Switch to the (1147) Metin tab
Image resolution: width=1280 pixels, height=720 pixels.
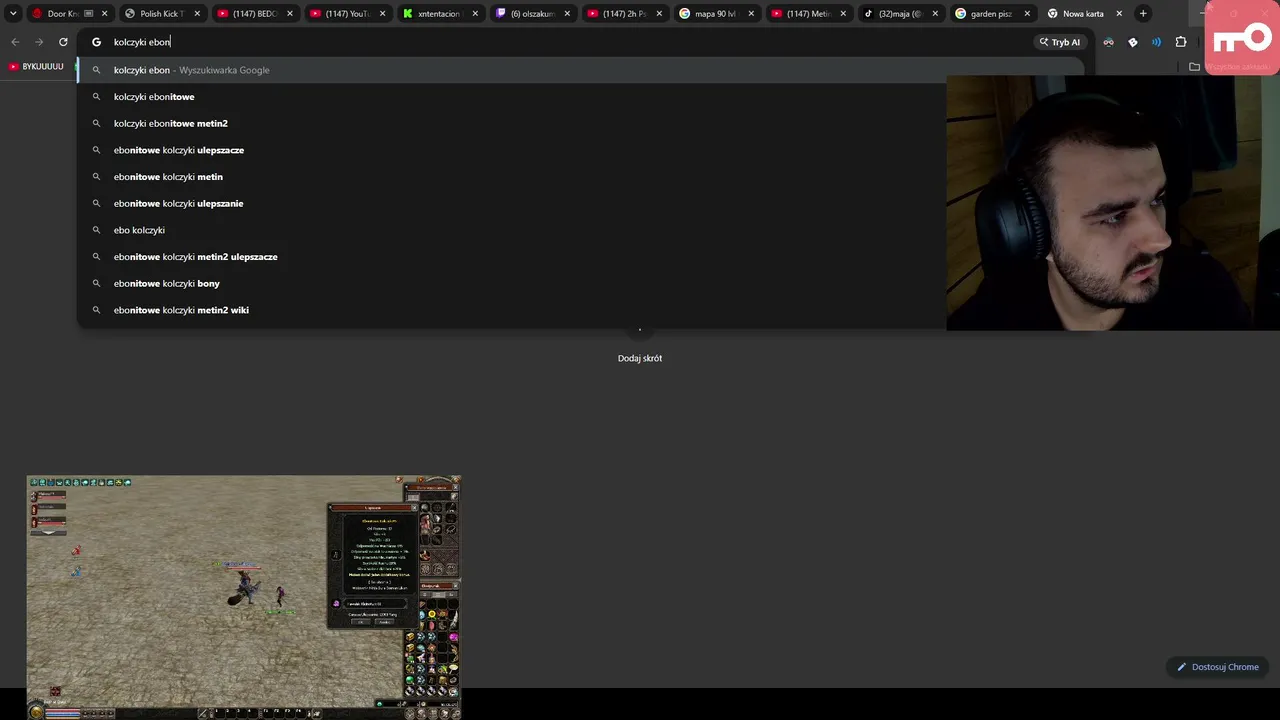point(807,13)
